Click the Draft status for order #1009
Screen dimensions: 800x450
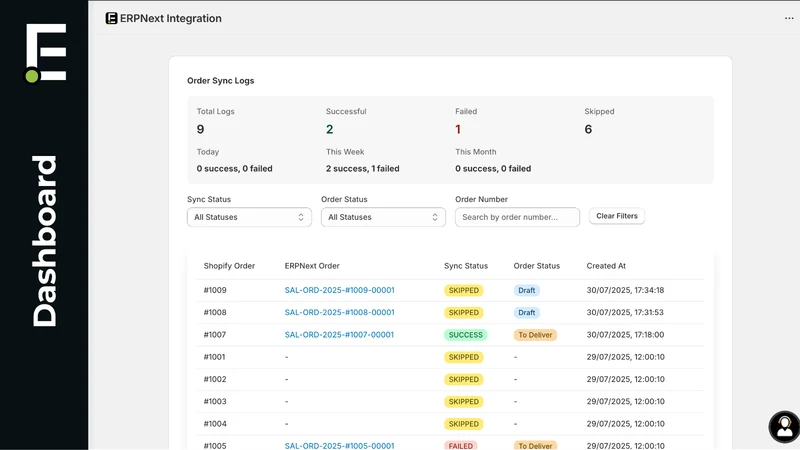tap(527, 290)
